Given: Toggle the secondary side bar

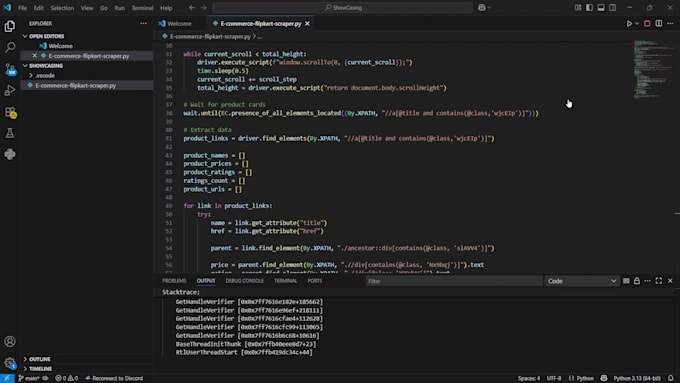Looking at the screenshot, I should [x=612, y=7].
